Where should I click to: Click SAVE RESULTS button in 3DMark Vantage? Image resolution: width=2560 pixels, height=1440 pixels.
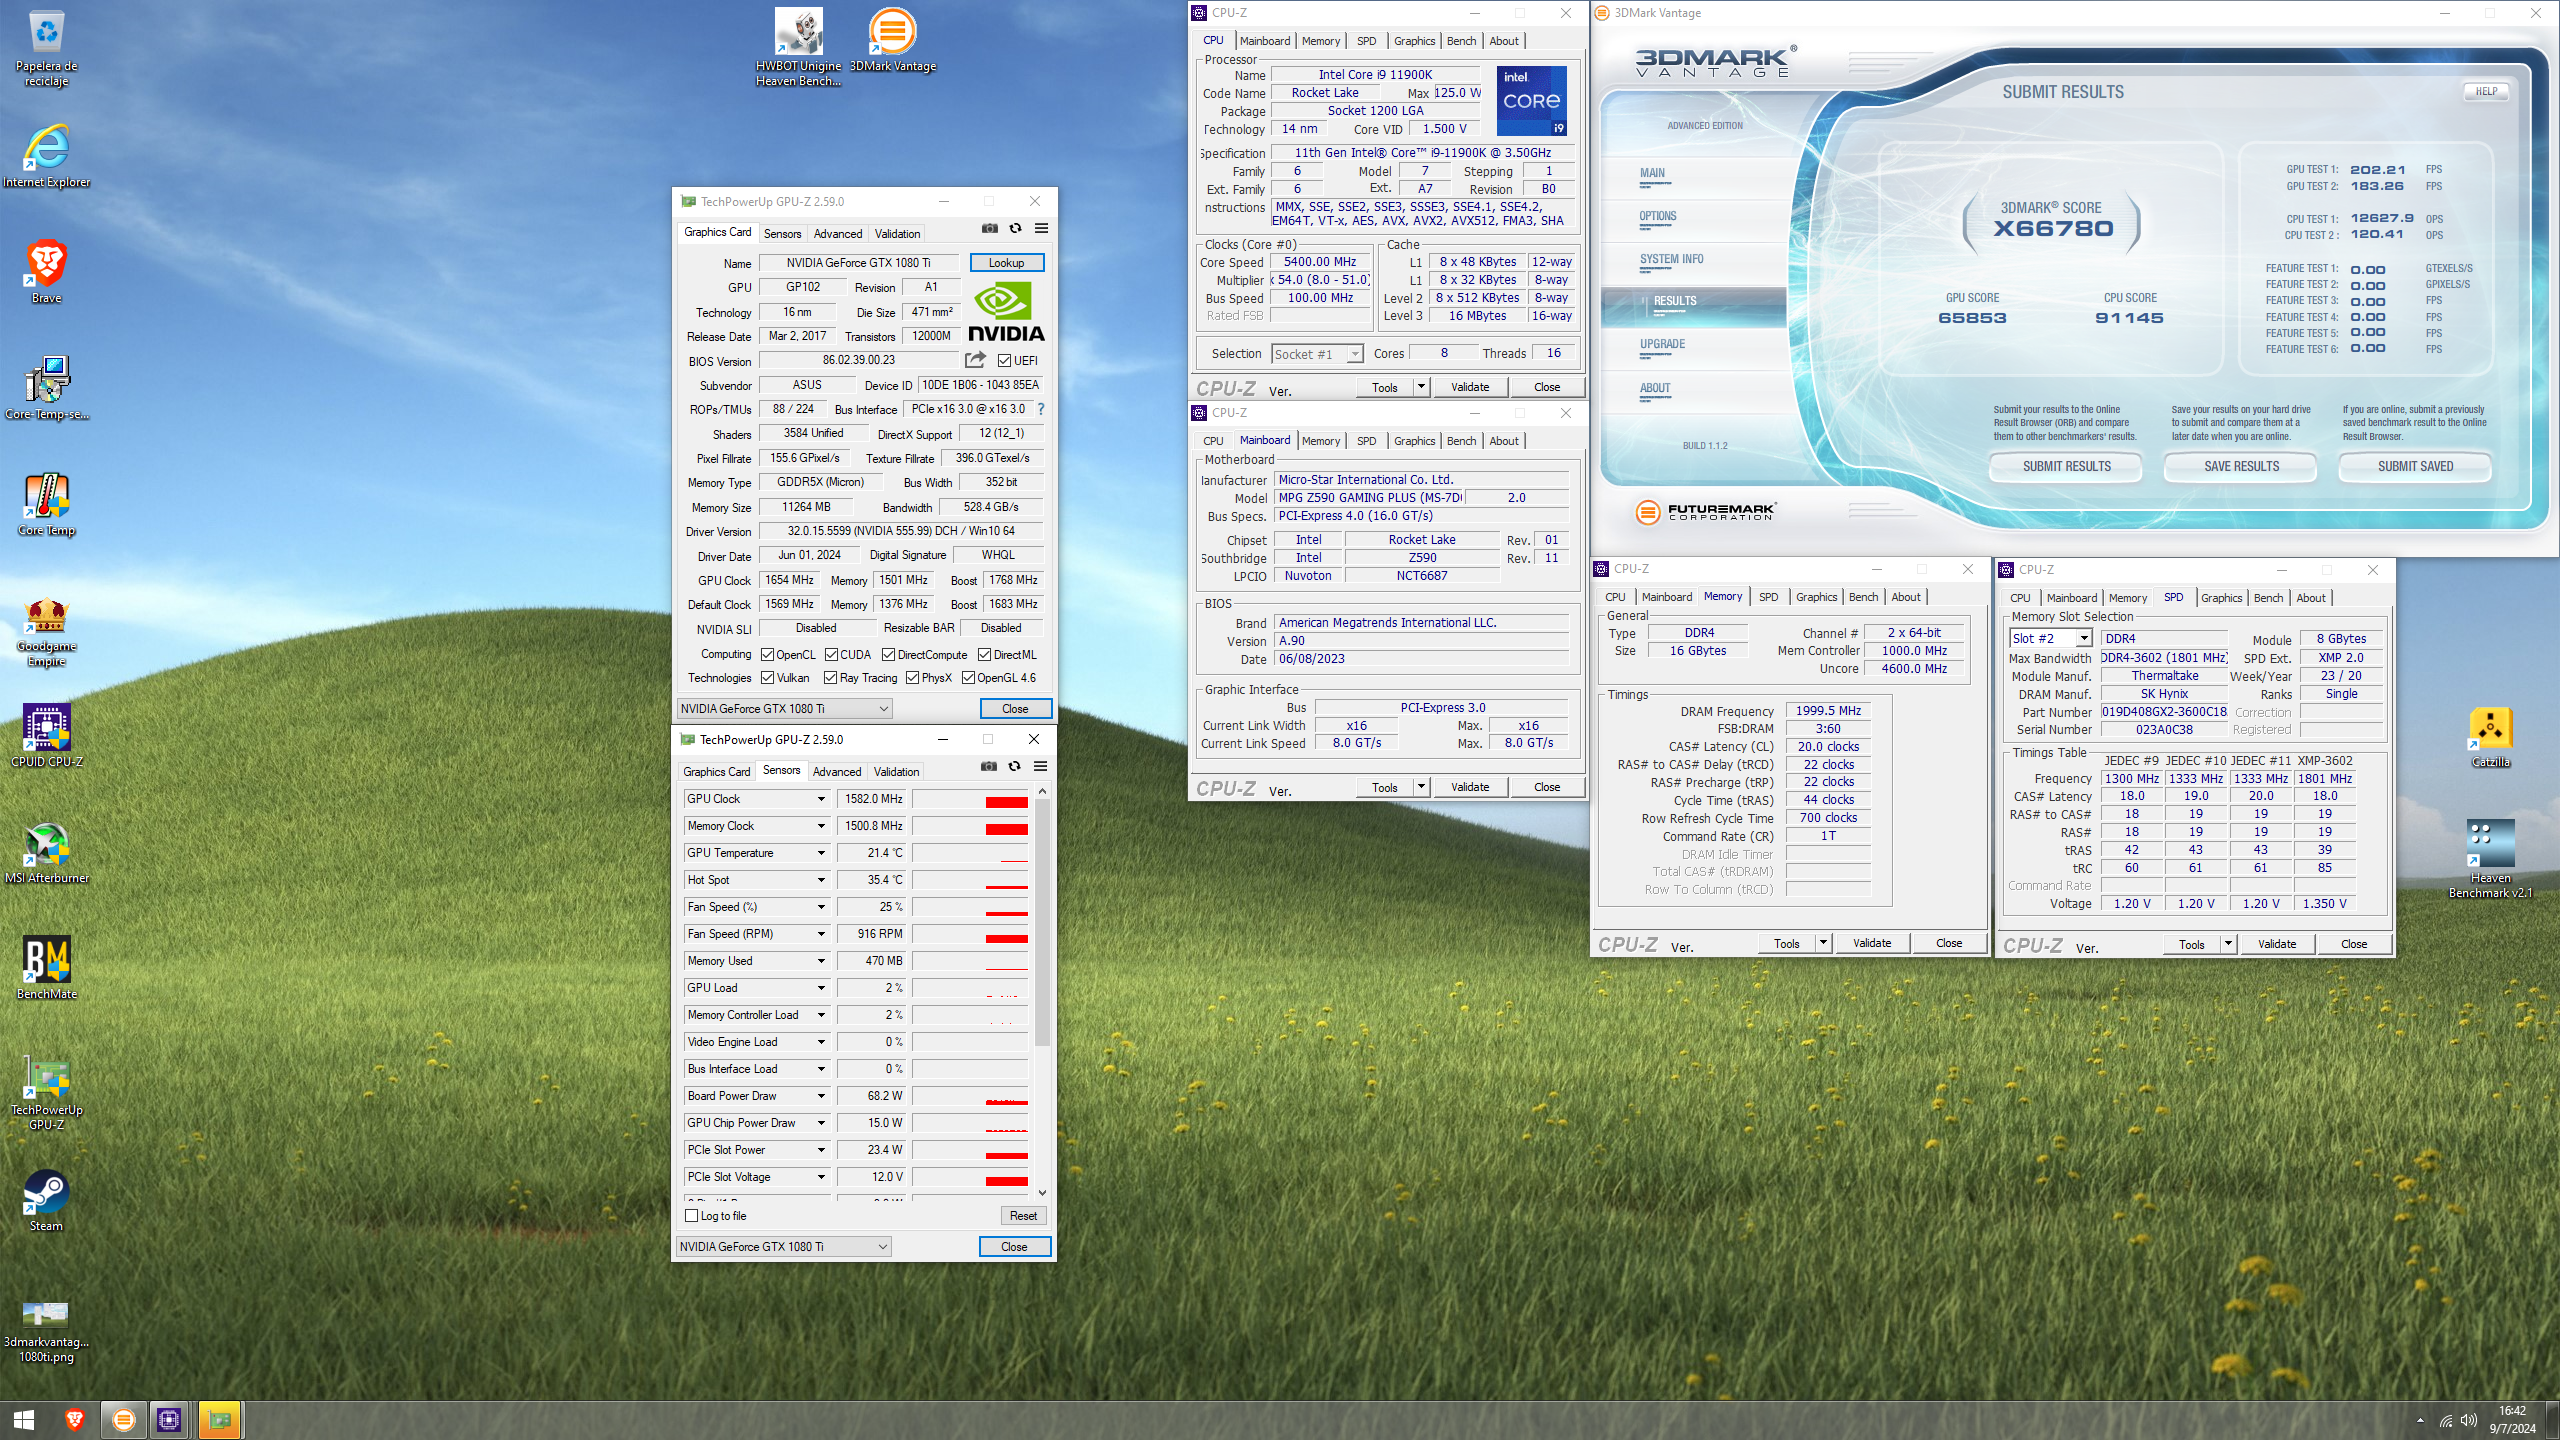[x=2241, y=467]
